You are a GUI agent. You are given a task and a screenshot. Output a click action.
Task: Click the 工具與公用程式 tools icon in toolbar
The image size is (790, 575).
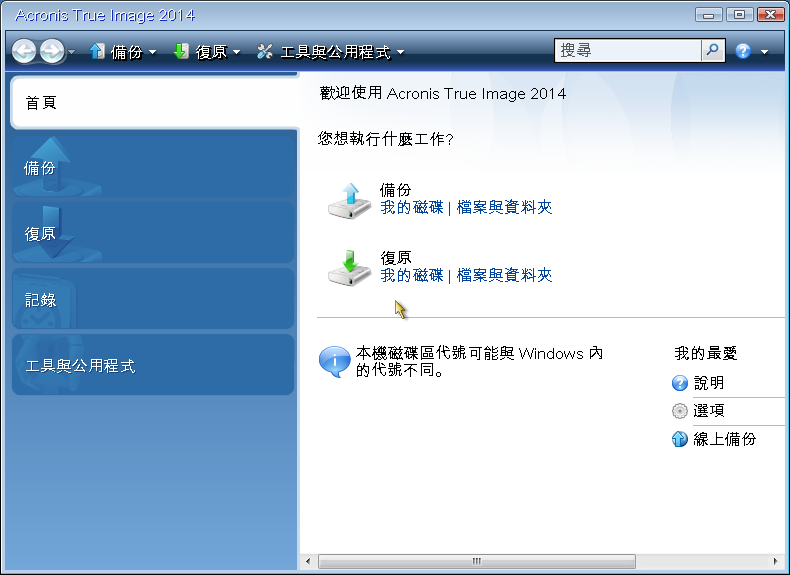[265, 51]
